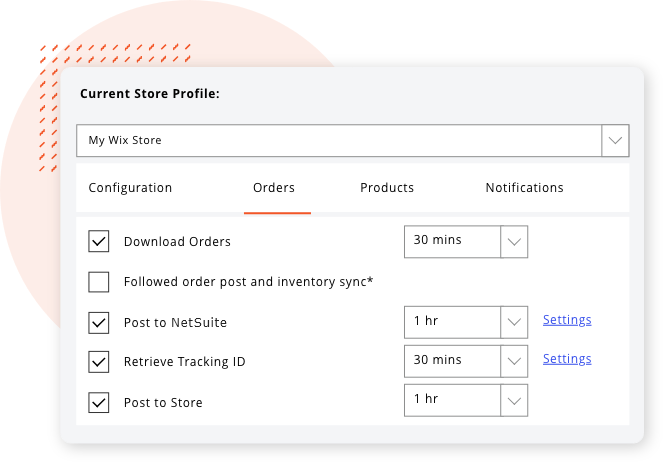Enable Followed order post and inventory sync
The image size is (670, 469).
pyautogui.click(x=99, y=282)
